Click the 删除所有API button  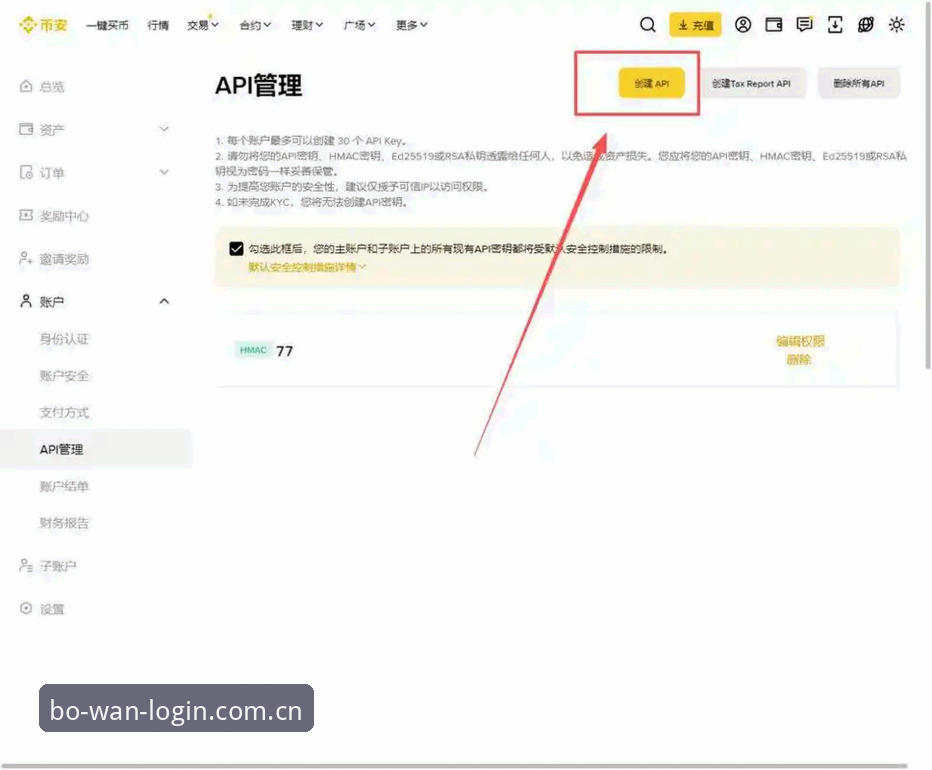pyautogui.click(x=858, y=83)
